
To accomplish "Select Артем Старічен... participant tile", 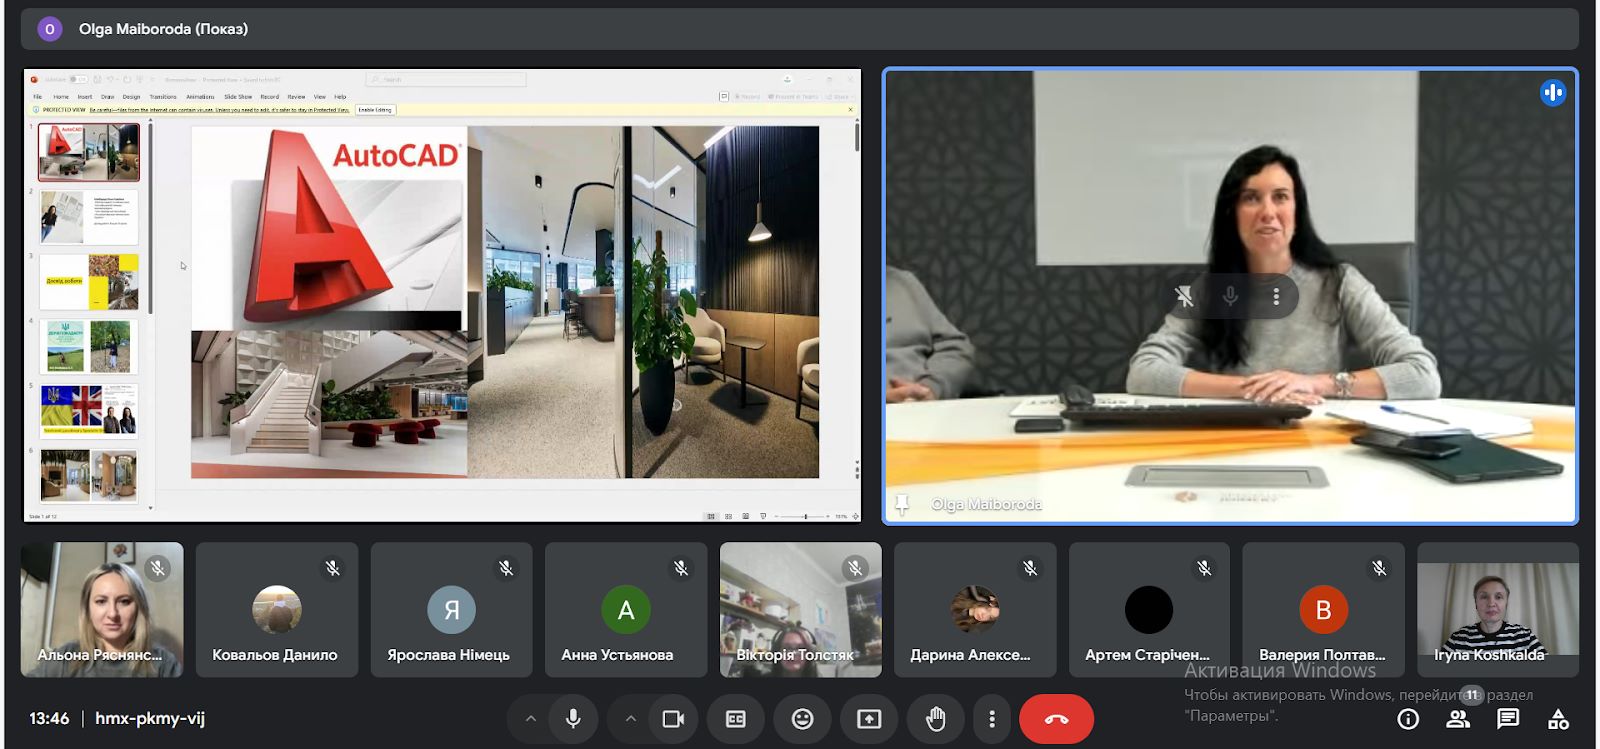I will click(1149, 610).
